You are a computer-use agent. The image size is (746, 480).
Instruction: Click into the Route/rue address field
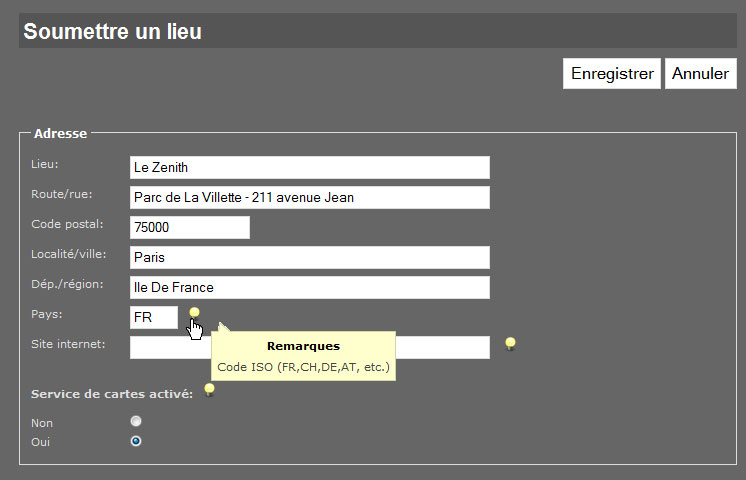pyautogui.click(x=310, y=197)
